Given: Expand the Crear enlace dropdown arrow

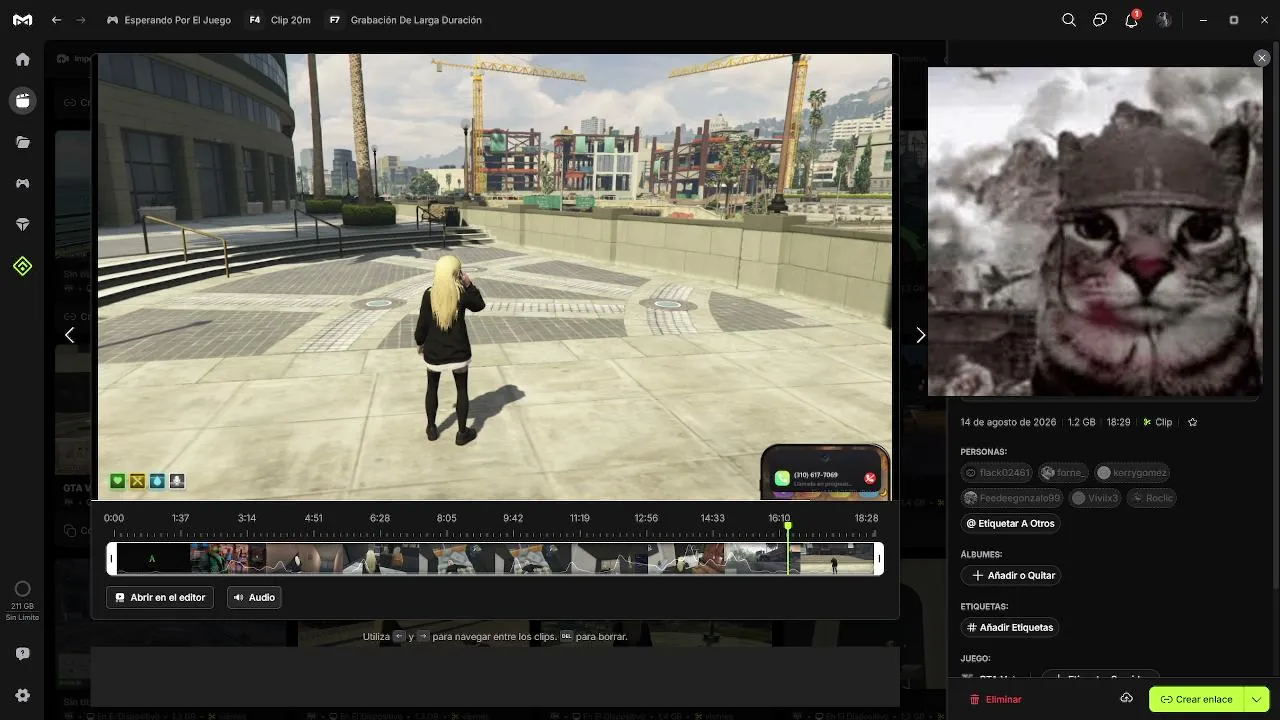Looking at the screenshot, I should [x=1257, y=699].
